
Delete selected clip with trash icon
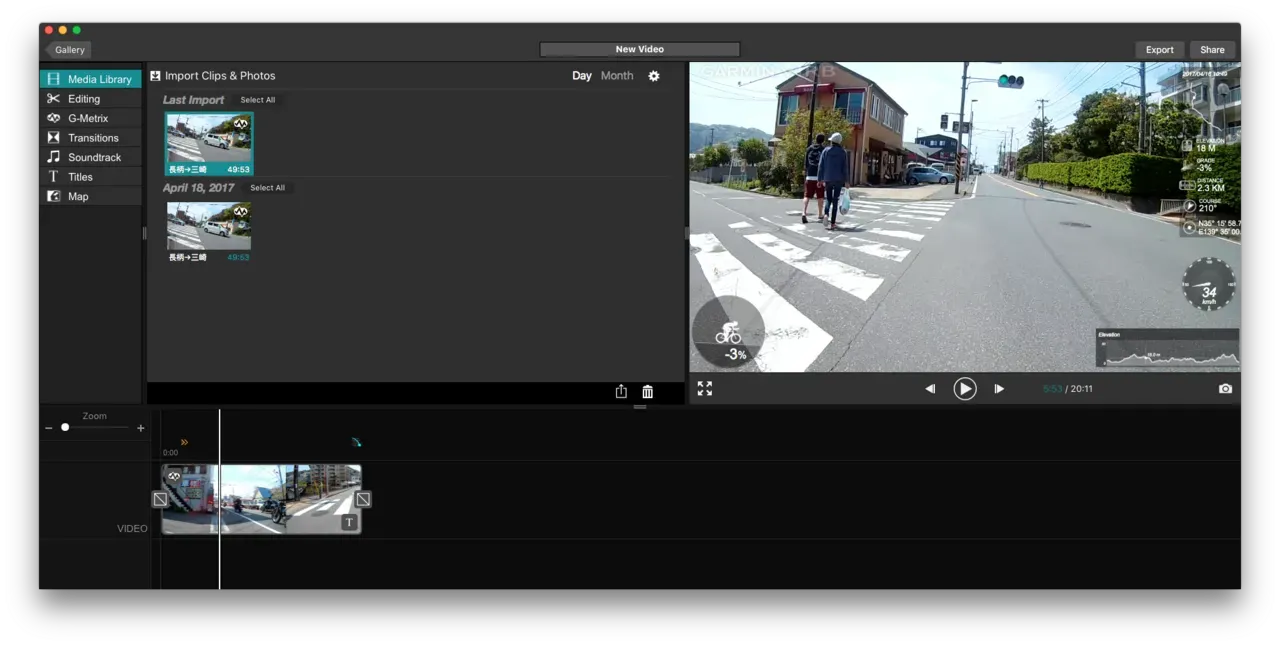(648, 392)
